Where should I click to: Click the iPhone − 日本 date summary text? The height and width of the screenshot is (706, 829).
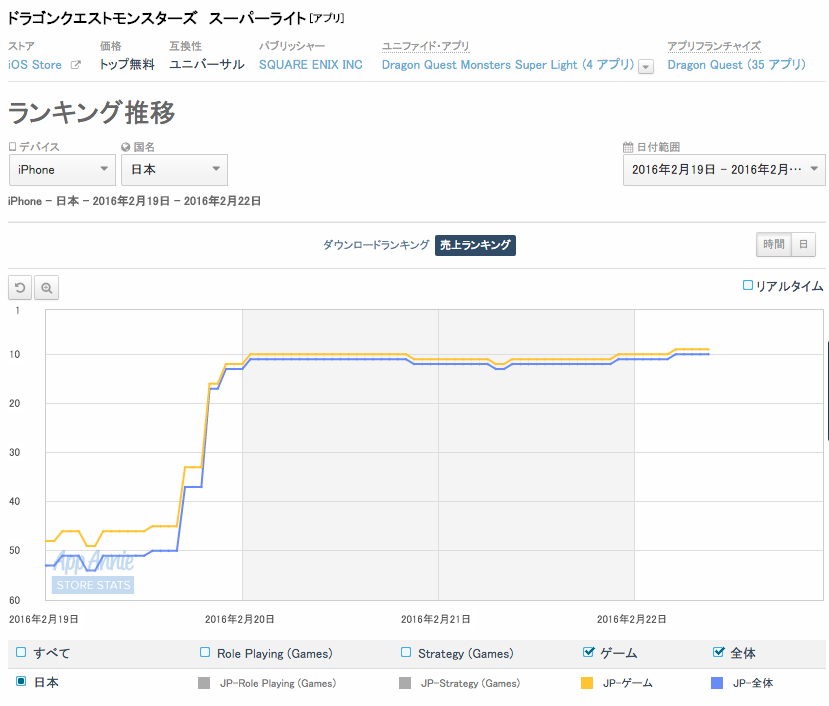[134, 201]
